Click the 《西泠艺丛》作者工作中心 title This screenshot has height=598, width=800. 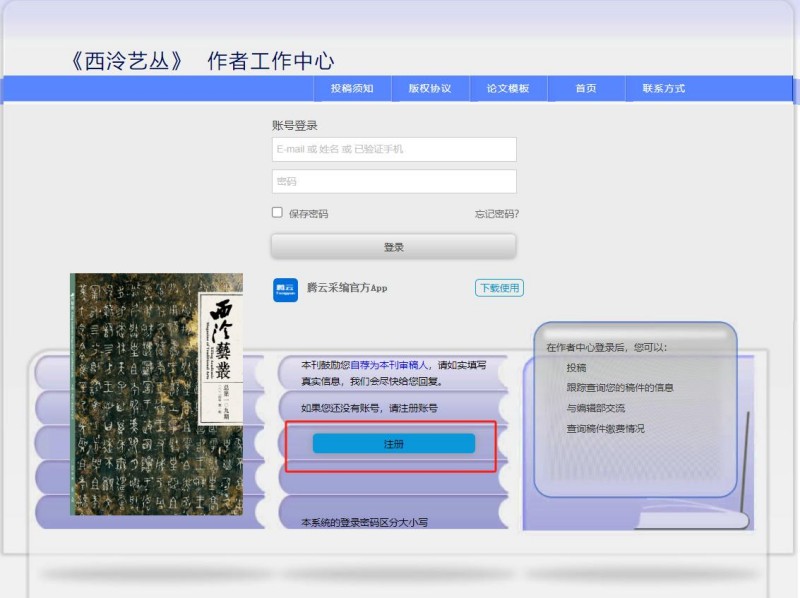pos(202,61)
